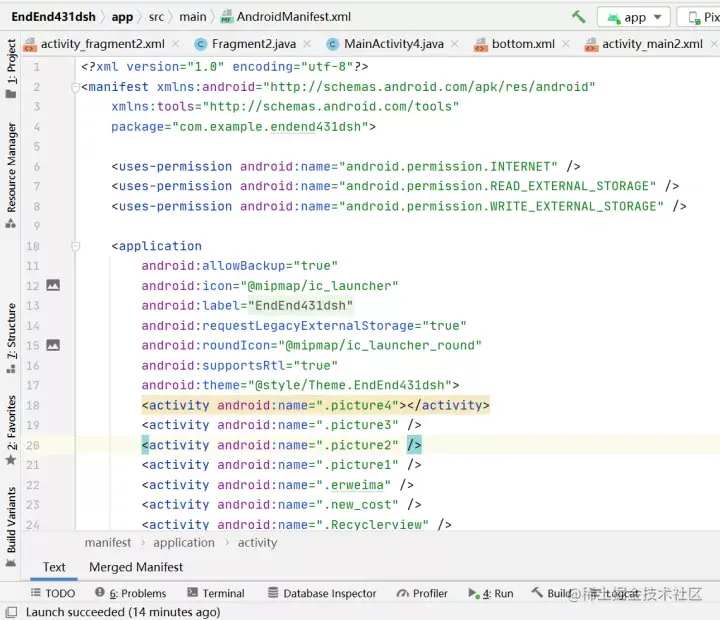Click the XML declaration on line 1
The width and height of the screenshot is (720, 620).
pos(225,67)
